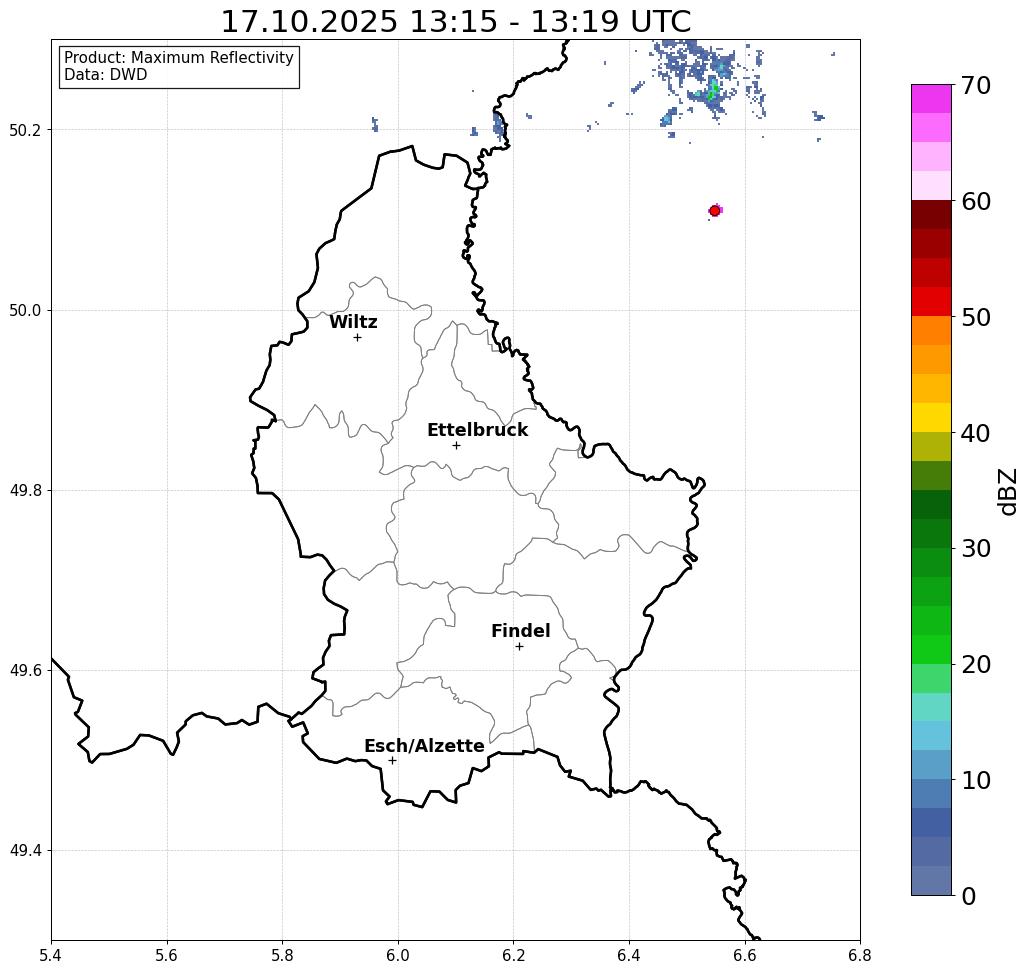Image resolution: width=1029 pixels, height=973 pixels.
Task: Click the latitude 50.0 axis label
Action: [25, 310]
